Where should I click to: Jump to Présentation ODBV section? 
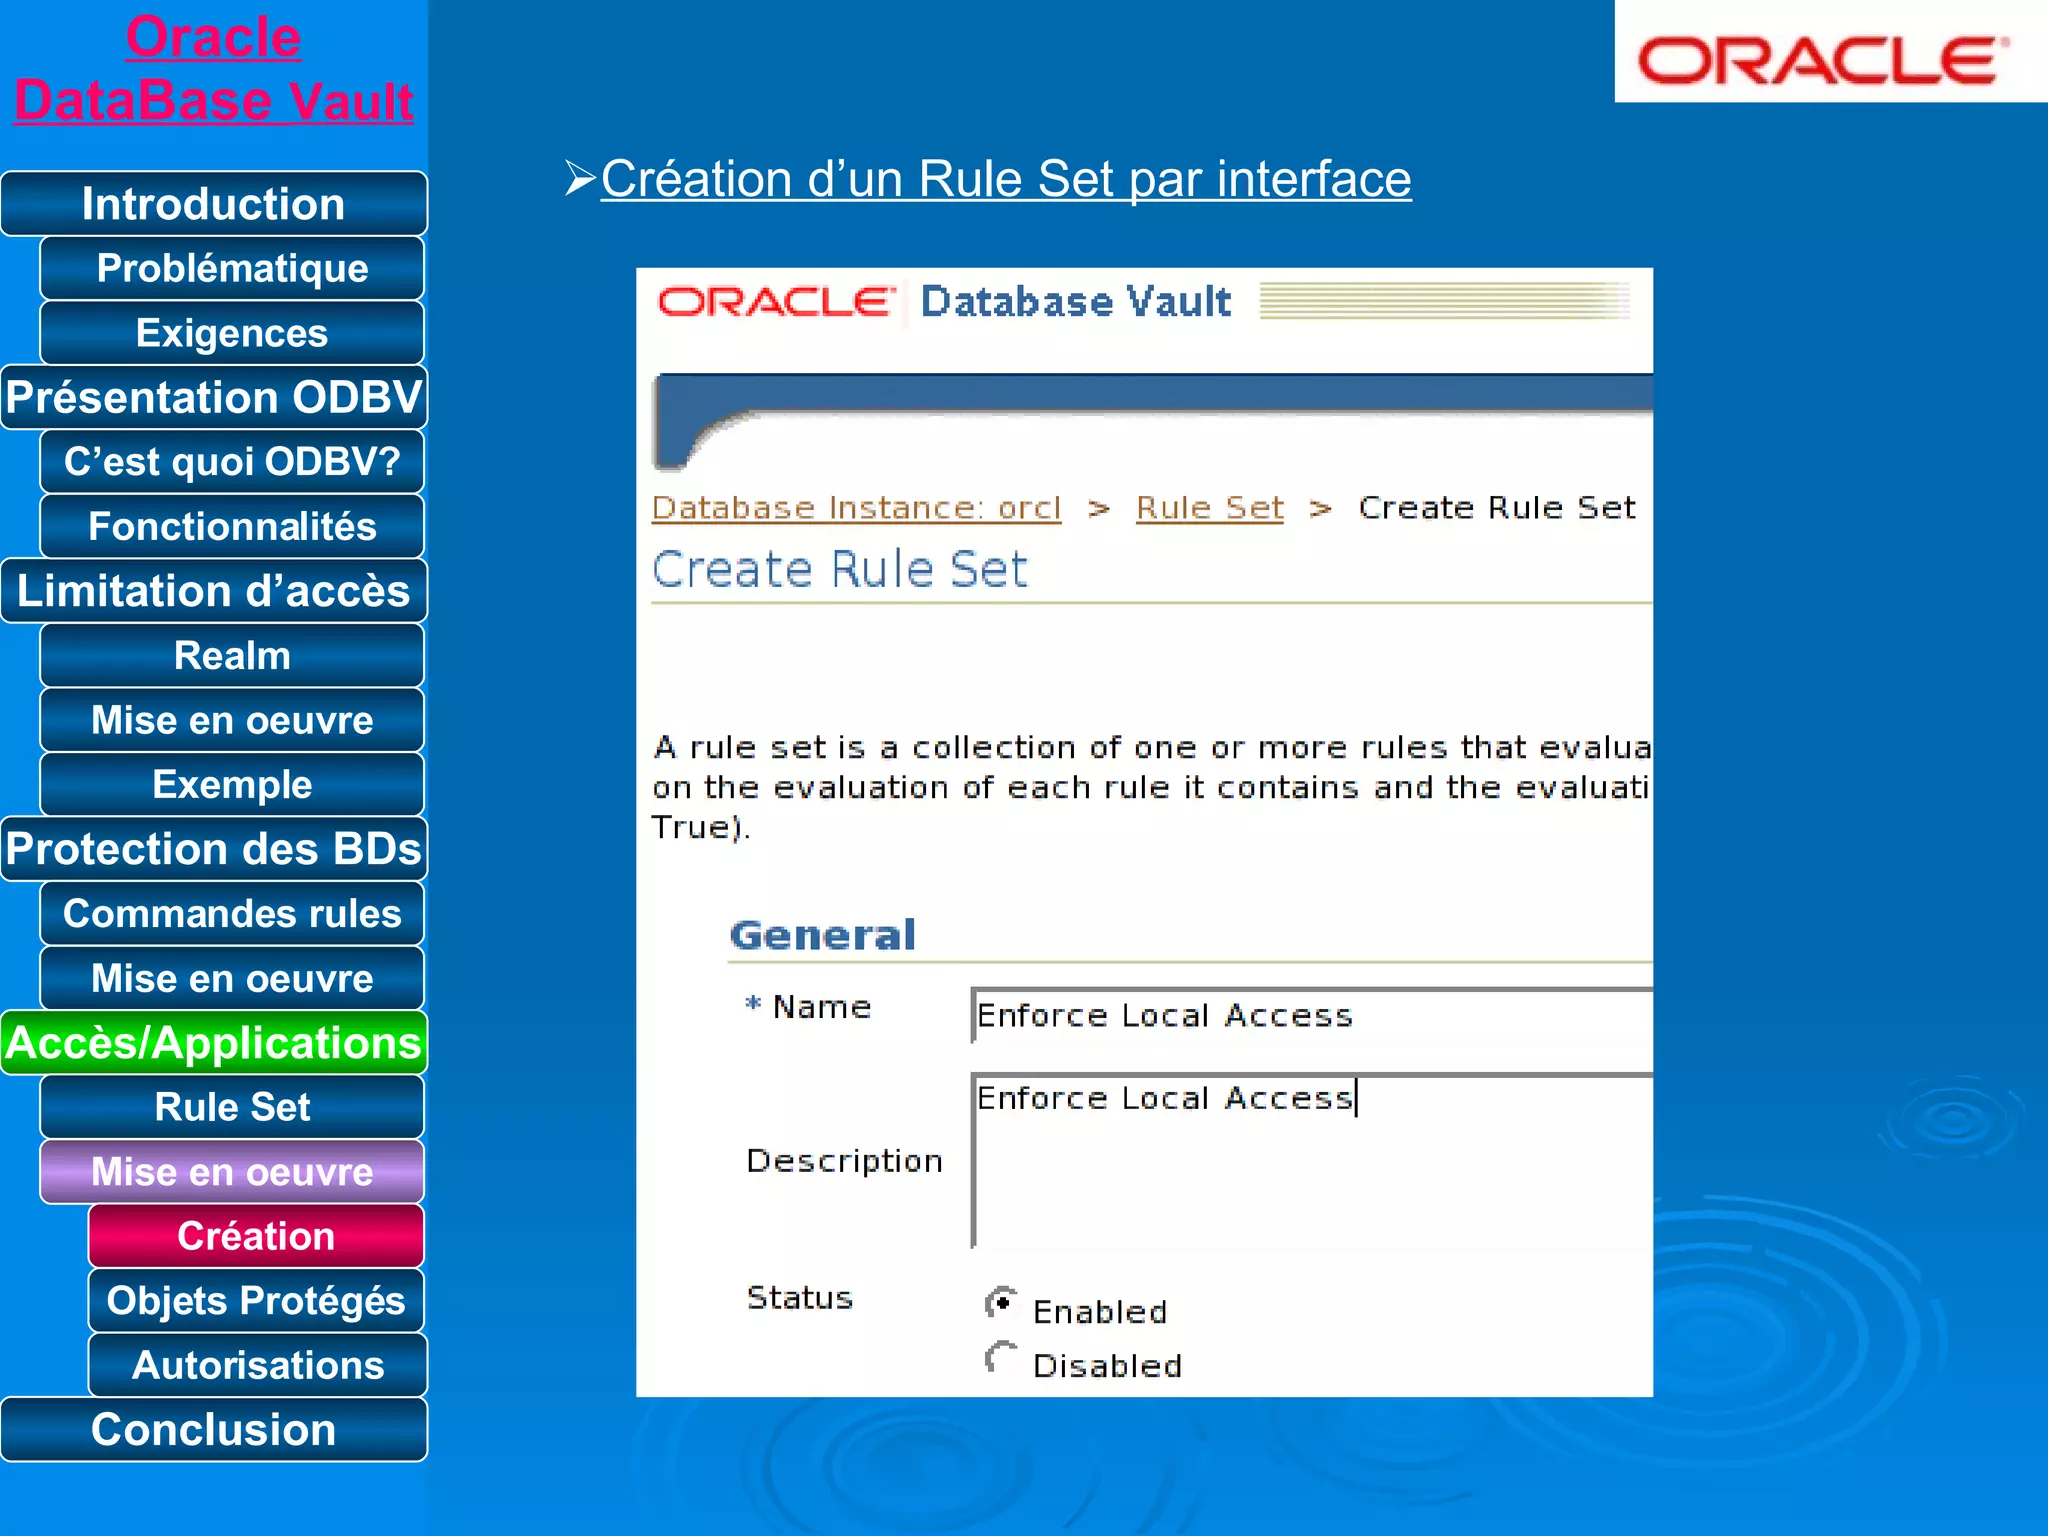[x=214, y=397]
